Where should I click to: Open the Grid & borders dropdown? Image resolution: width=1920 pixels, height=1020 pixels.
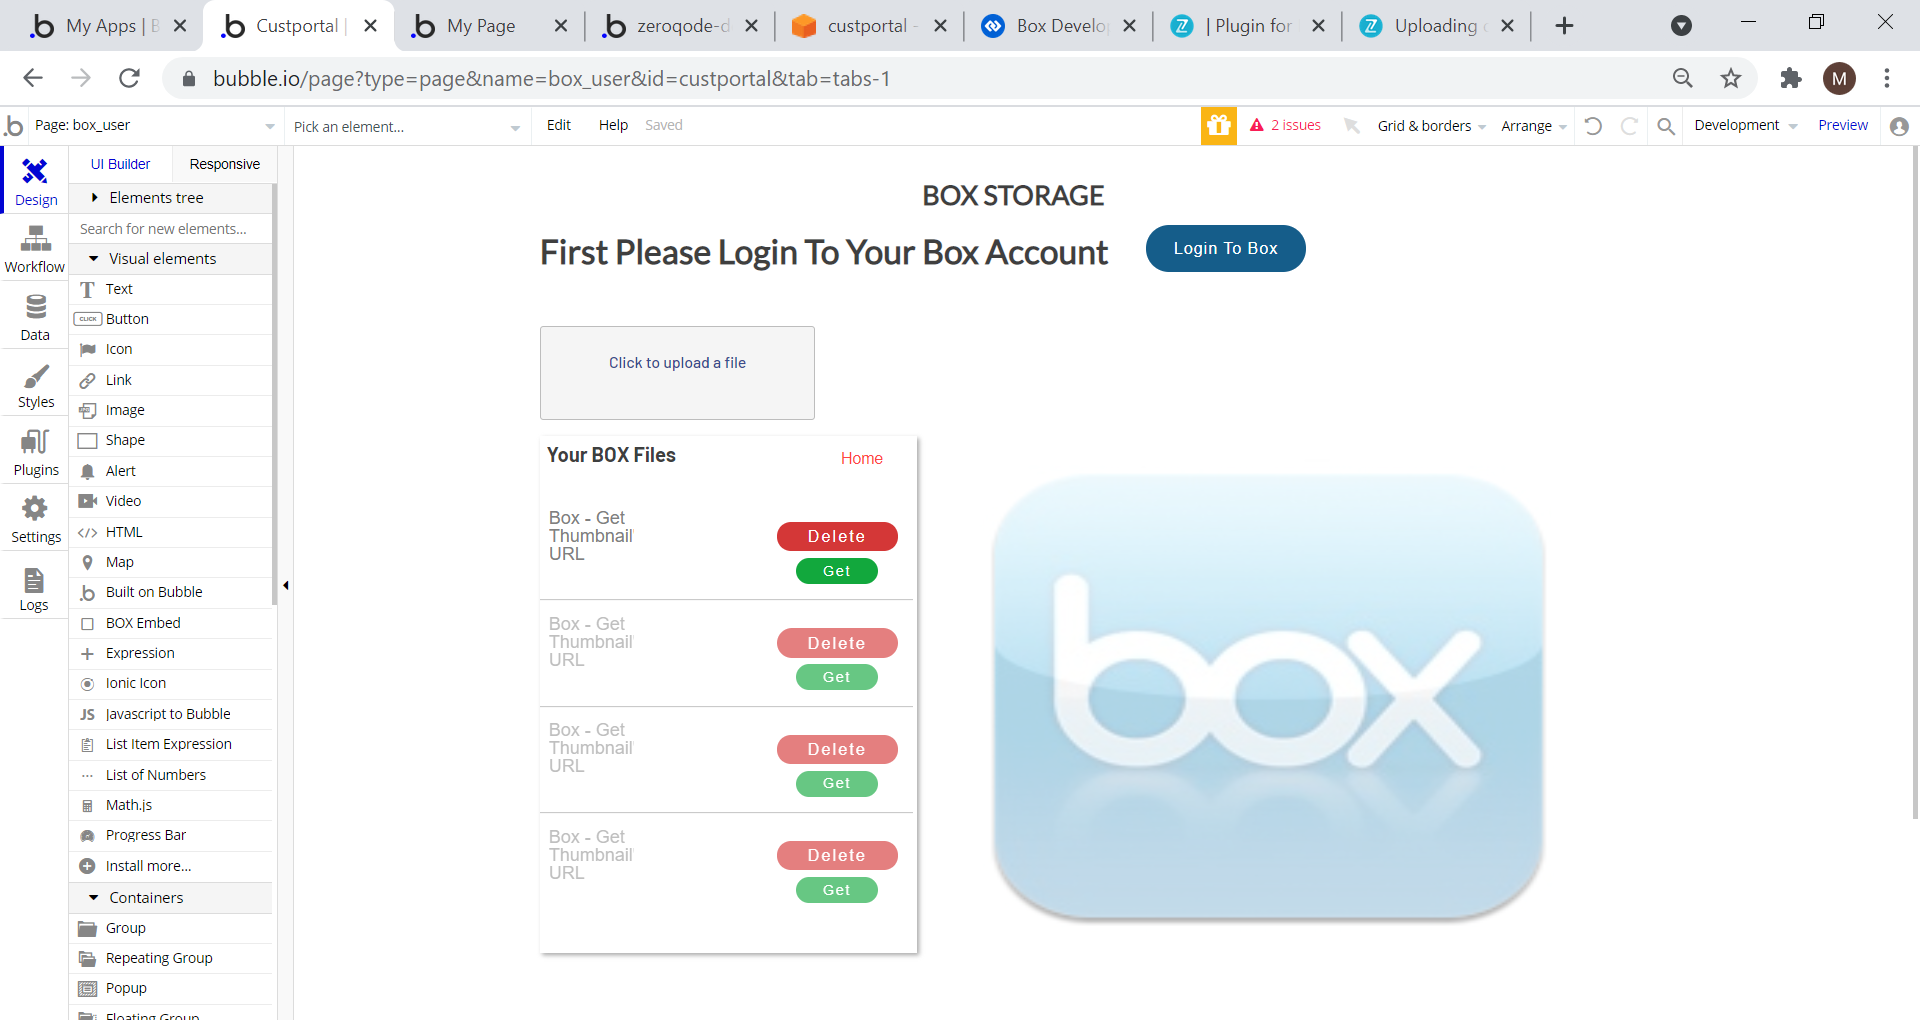coord(1431,126)
